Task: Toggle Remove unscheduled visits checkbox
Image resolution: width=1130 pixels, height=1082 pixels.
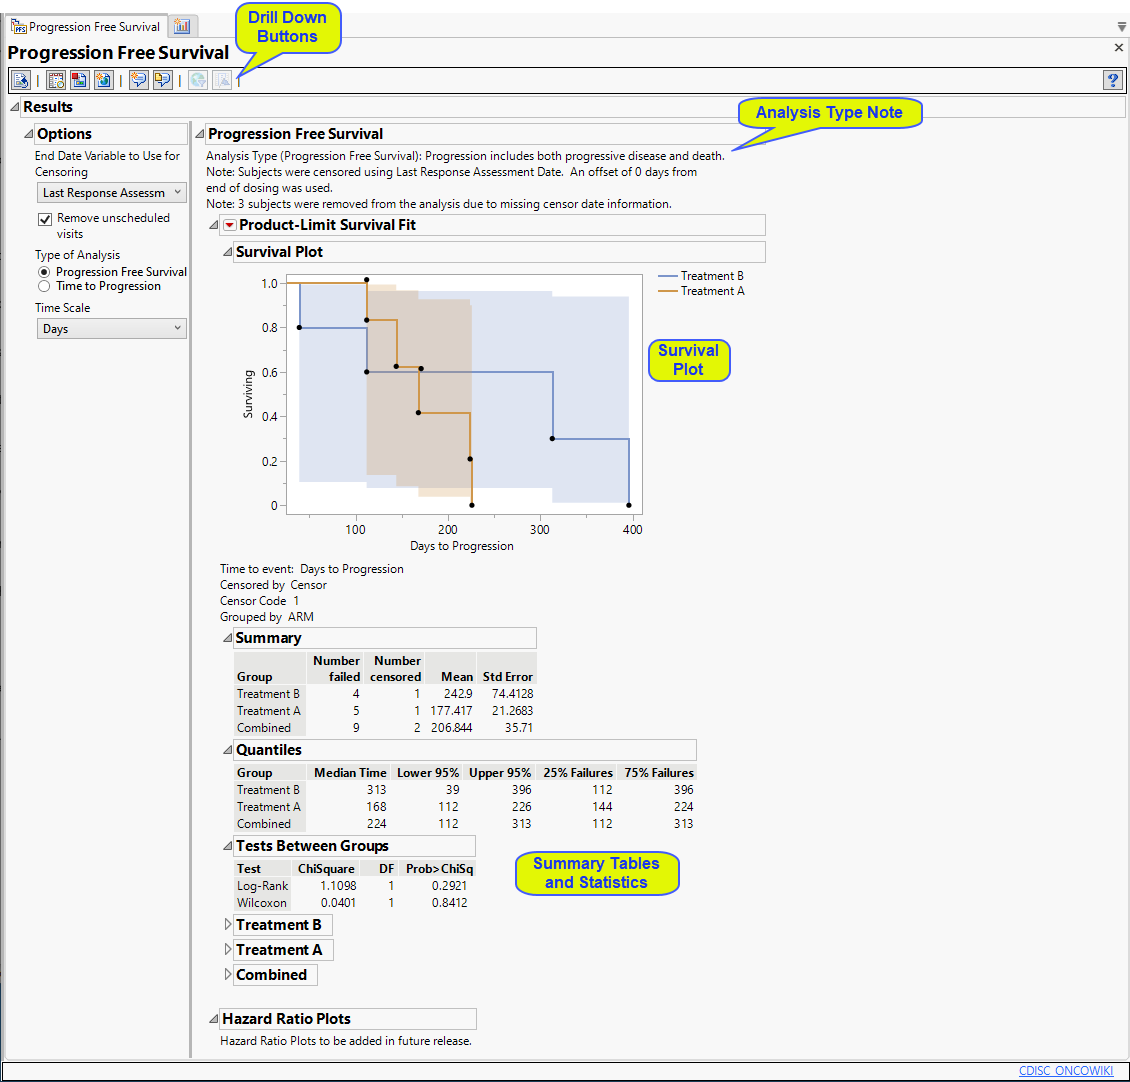Action: pyautogui.click(x=45, y=219)
